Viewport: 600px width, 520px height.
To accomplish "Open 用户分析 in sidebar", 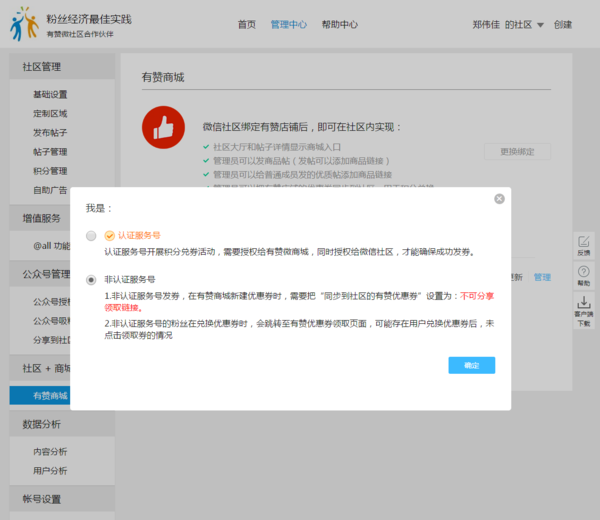I will [x=50, y=471].
